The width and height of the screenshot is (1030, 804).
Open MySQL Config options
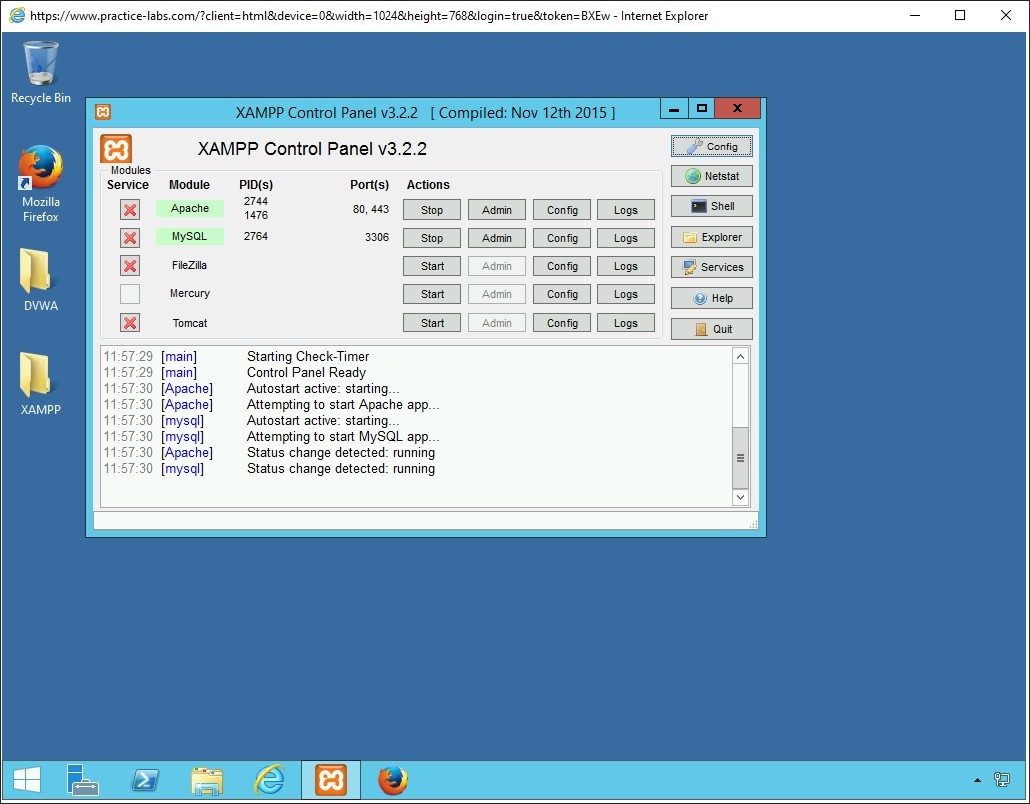(562, 238)
